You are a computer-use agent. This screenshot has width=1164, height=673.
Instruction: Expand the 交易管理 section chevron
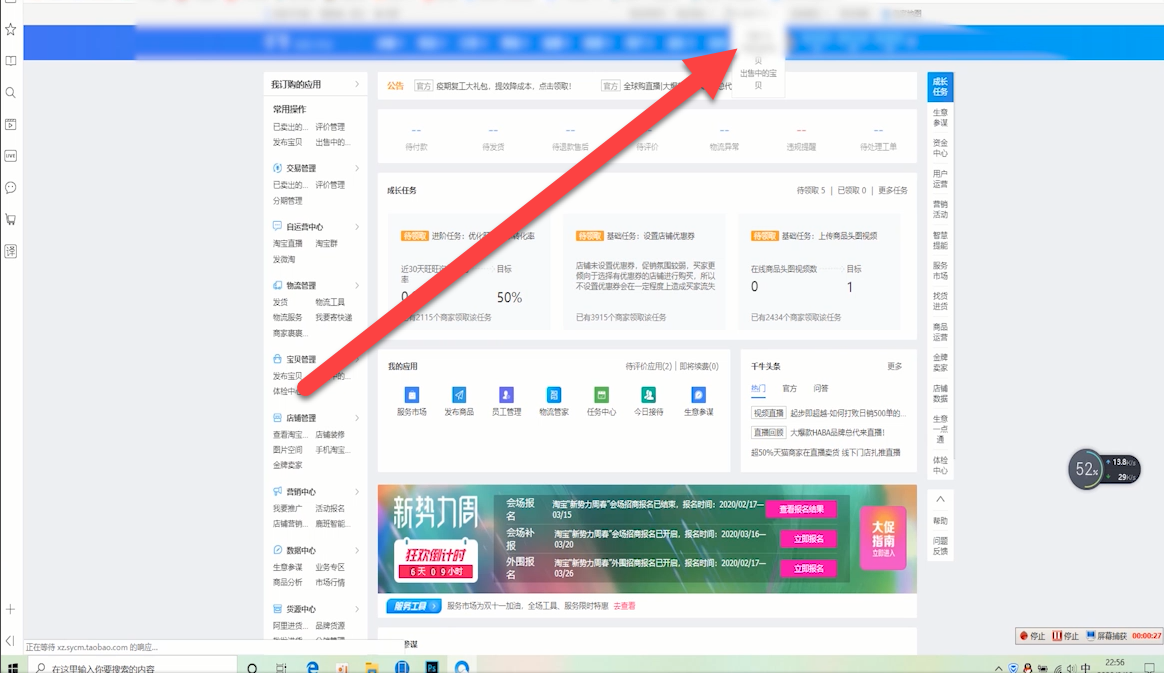(x=357, y=168)
